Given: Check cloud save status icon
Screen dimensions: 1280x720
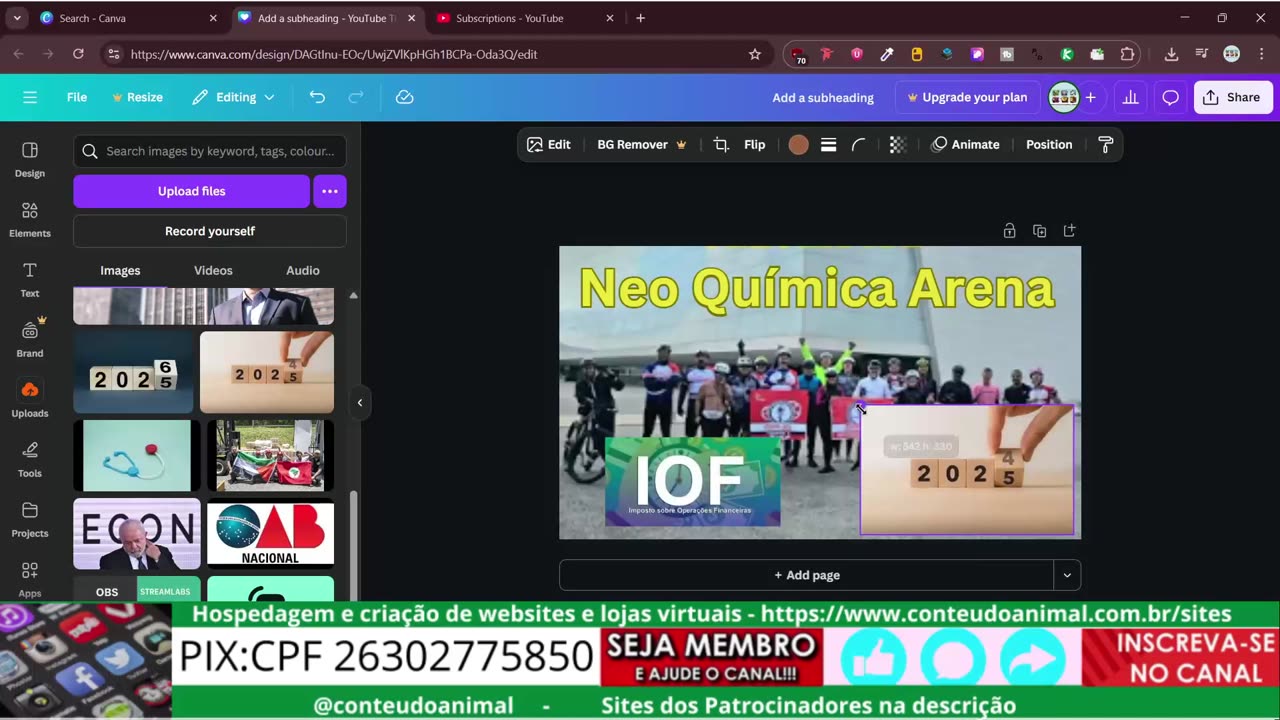Looking at the screenshot, I should coord(405,97).
